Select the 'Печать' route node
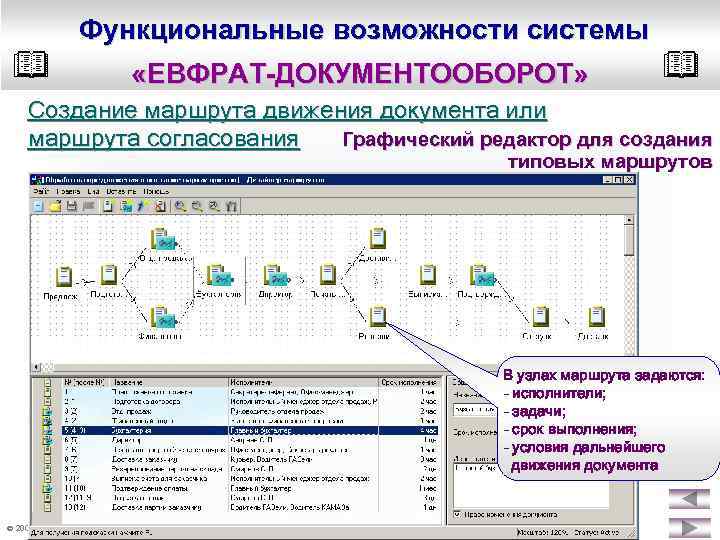Image resolution: width=720 pixels, height=540 pixels. pos(328,275)
